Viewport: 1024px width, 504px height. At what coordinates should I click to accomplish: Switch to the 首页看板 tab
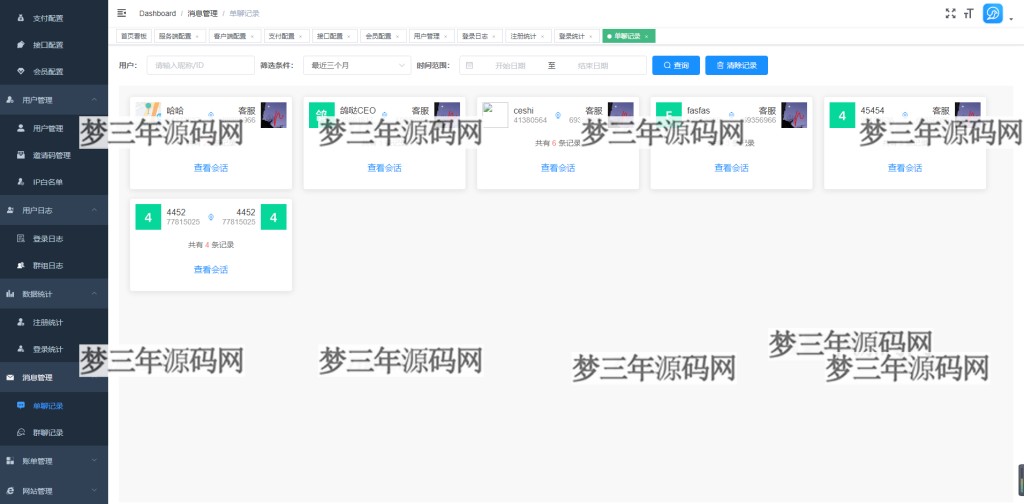point(134,37)
